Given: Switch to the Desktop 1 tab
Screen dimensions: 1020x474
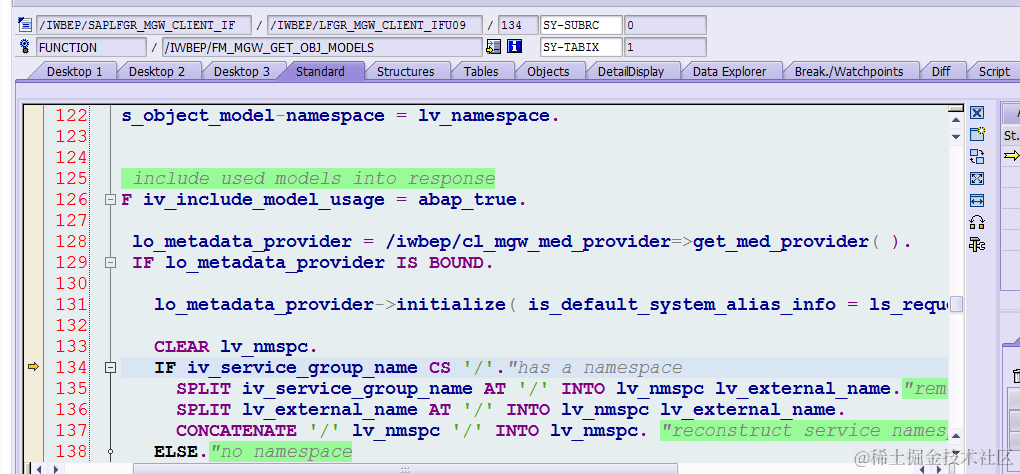Looking at the screenshot, I should 74,72.
